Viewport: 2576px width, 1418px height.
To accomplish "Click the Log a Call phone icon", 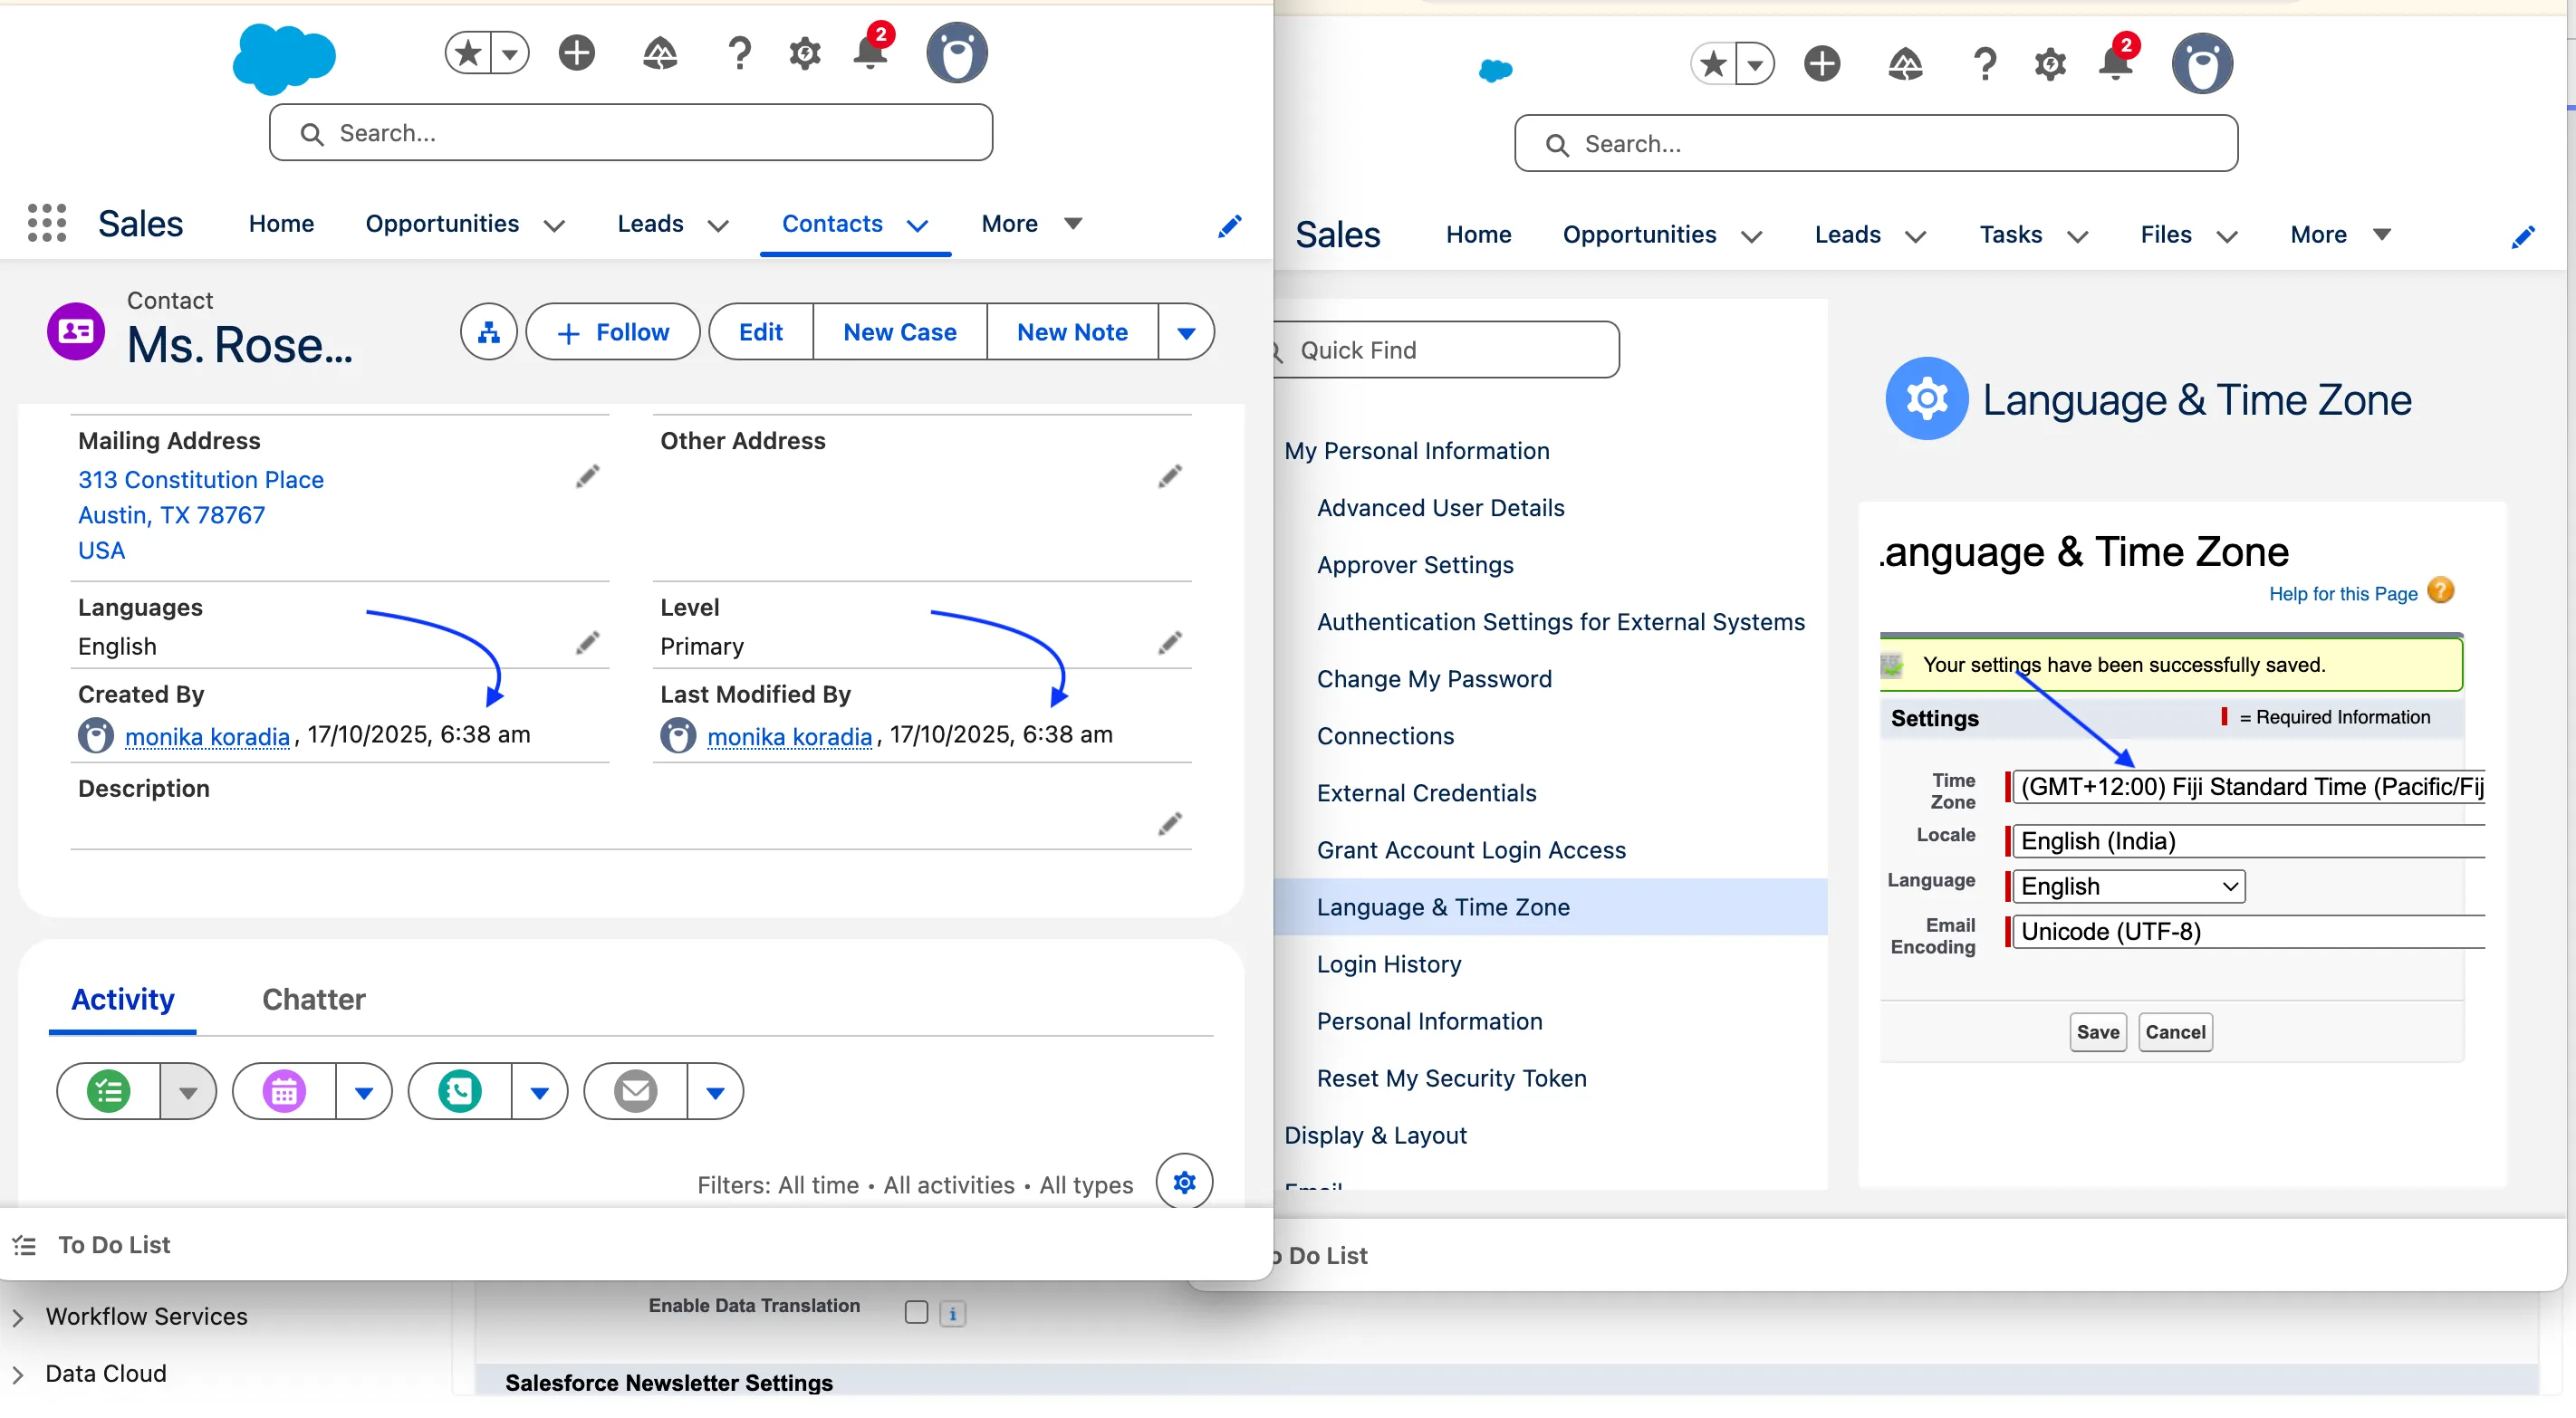I will coord(460,1091).
